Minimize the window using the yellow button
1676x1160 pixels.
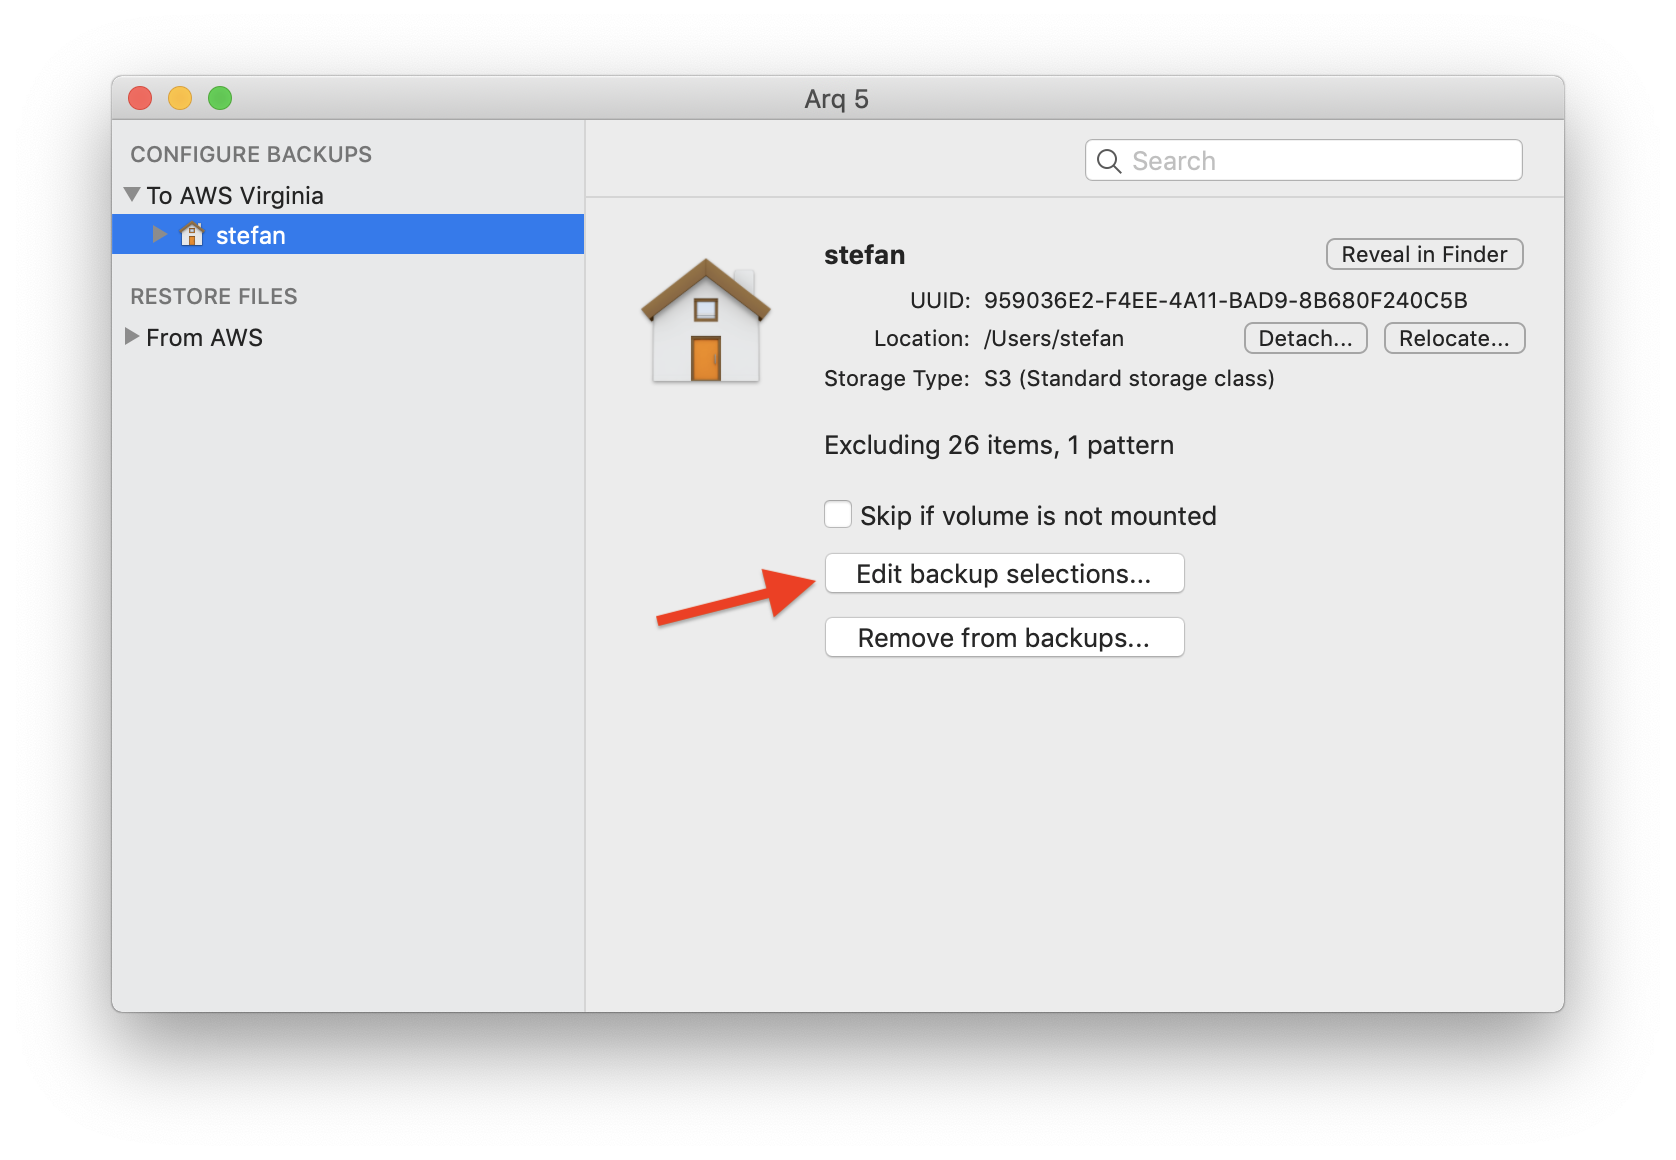tap(180, 98)
